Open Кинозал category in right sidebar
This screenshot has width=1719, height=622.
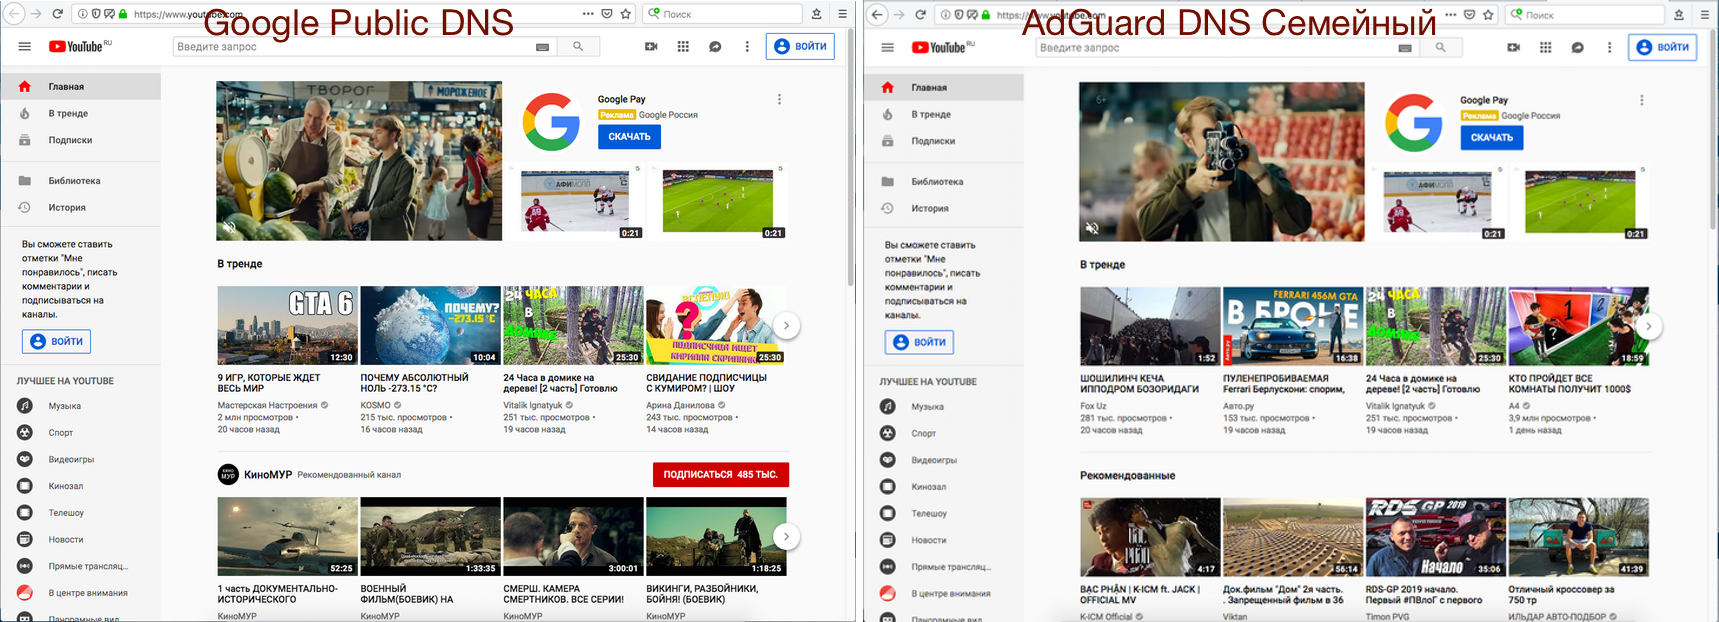click(943, 487)
